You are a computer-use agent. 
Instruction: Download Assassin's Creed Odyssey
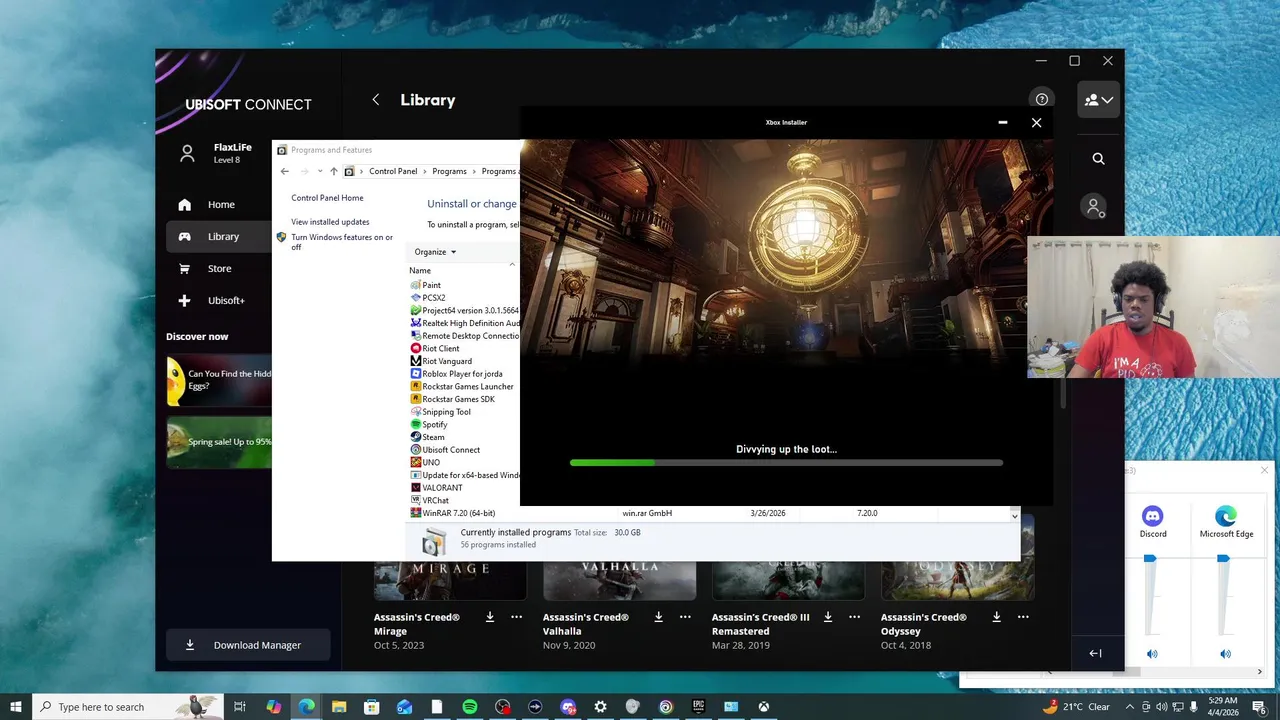997,617
